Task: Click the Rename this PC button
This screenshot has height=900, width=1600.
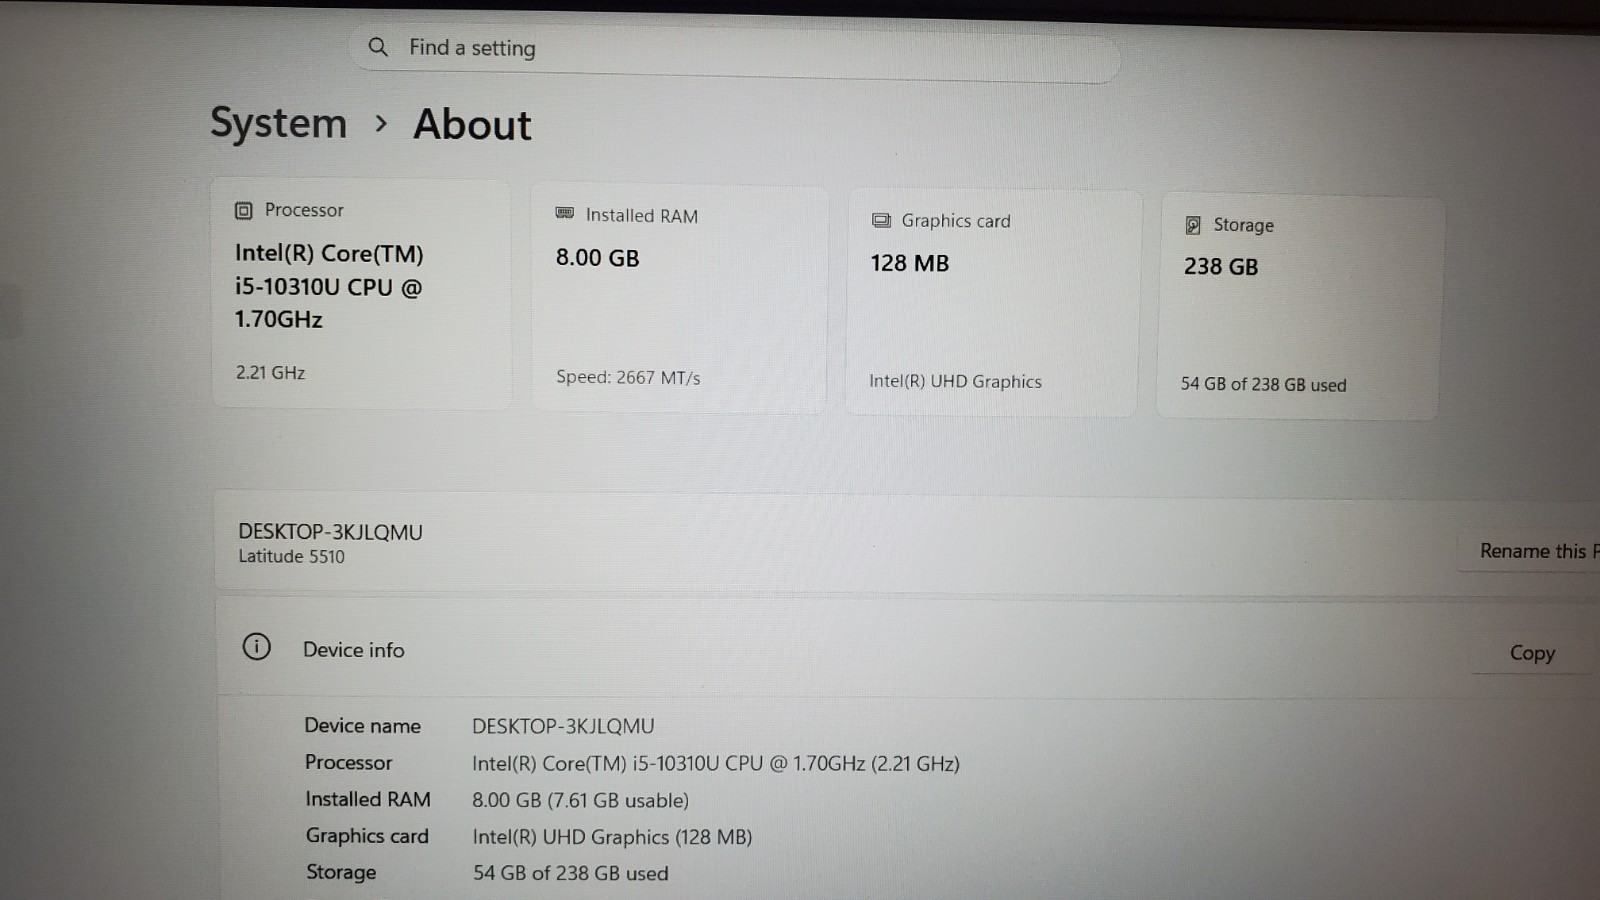Action: (1529, 551)
